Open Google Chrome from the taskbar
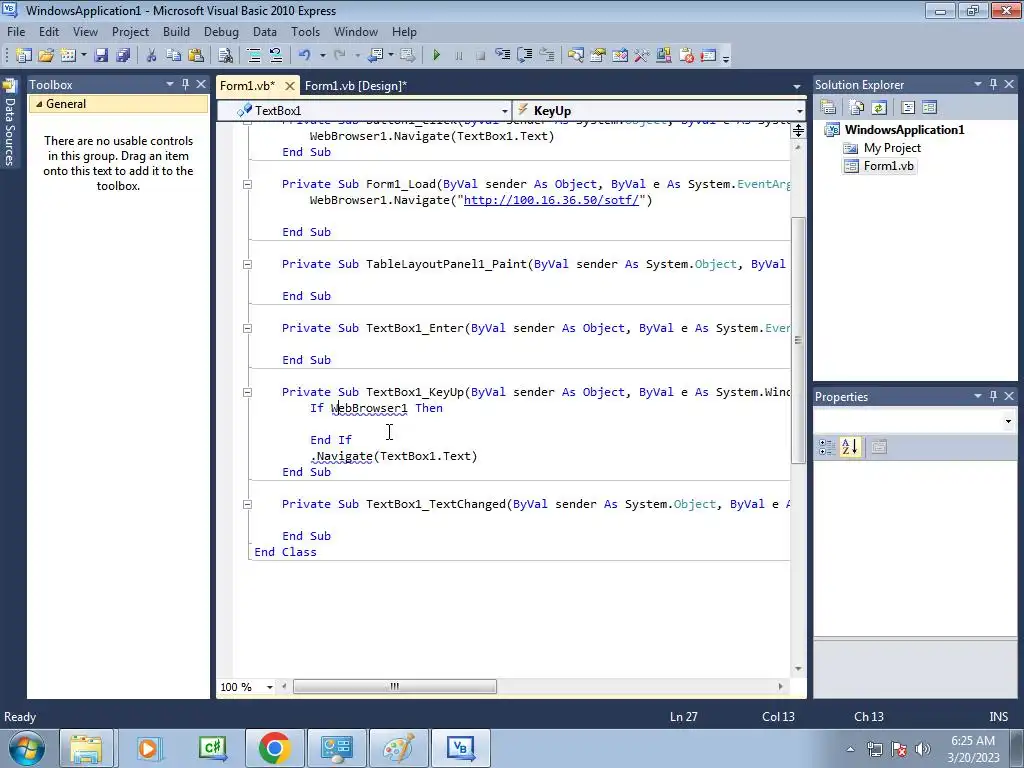The height and width of the screenshot is (768, 1024). [x=274, y=748]
